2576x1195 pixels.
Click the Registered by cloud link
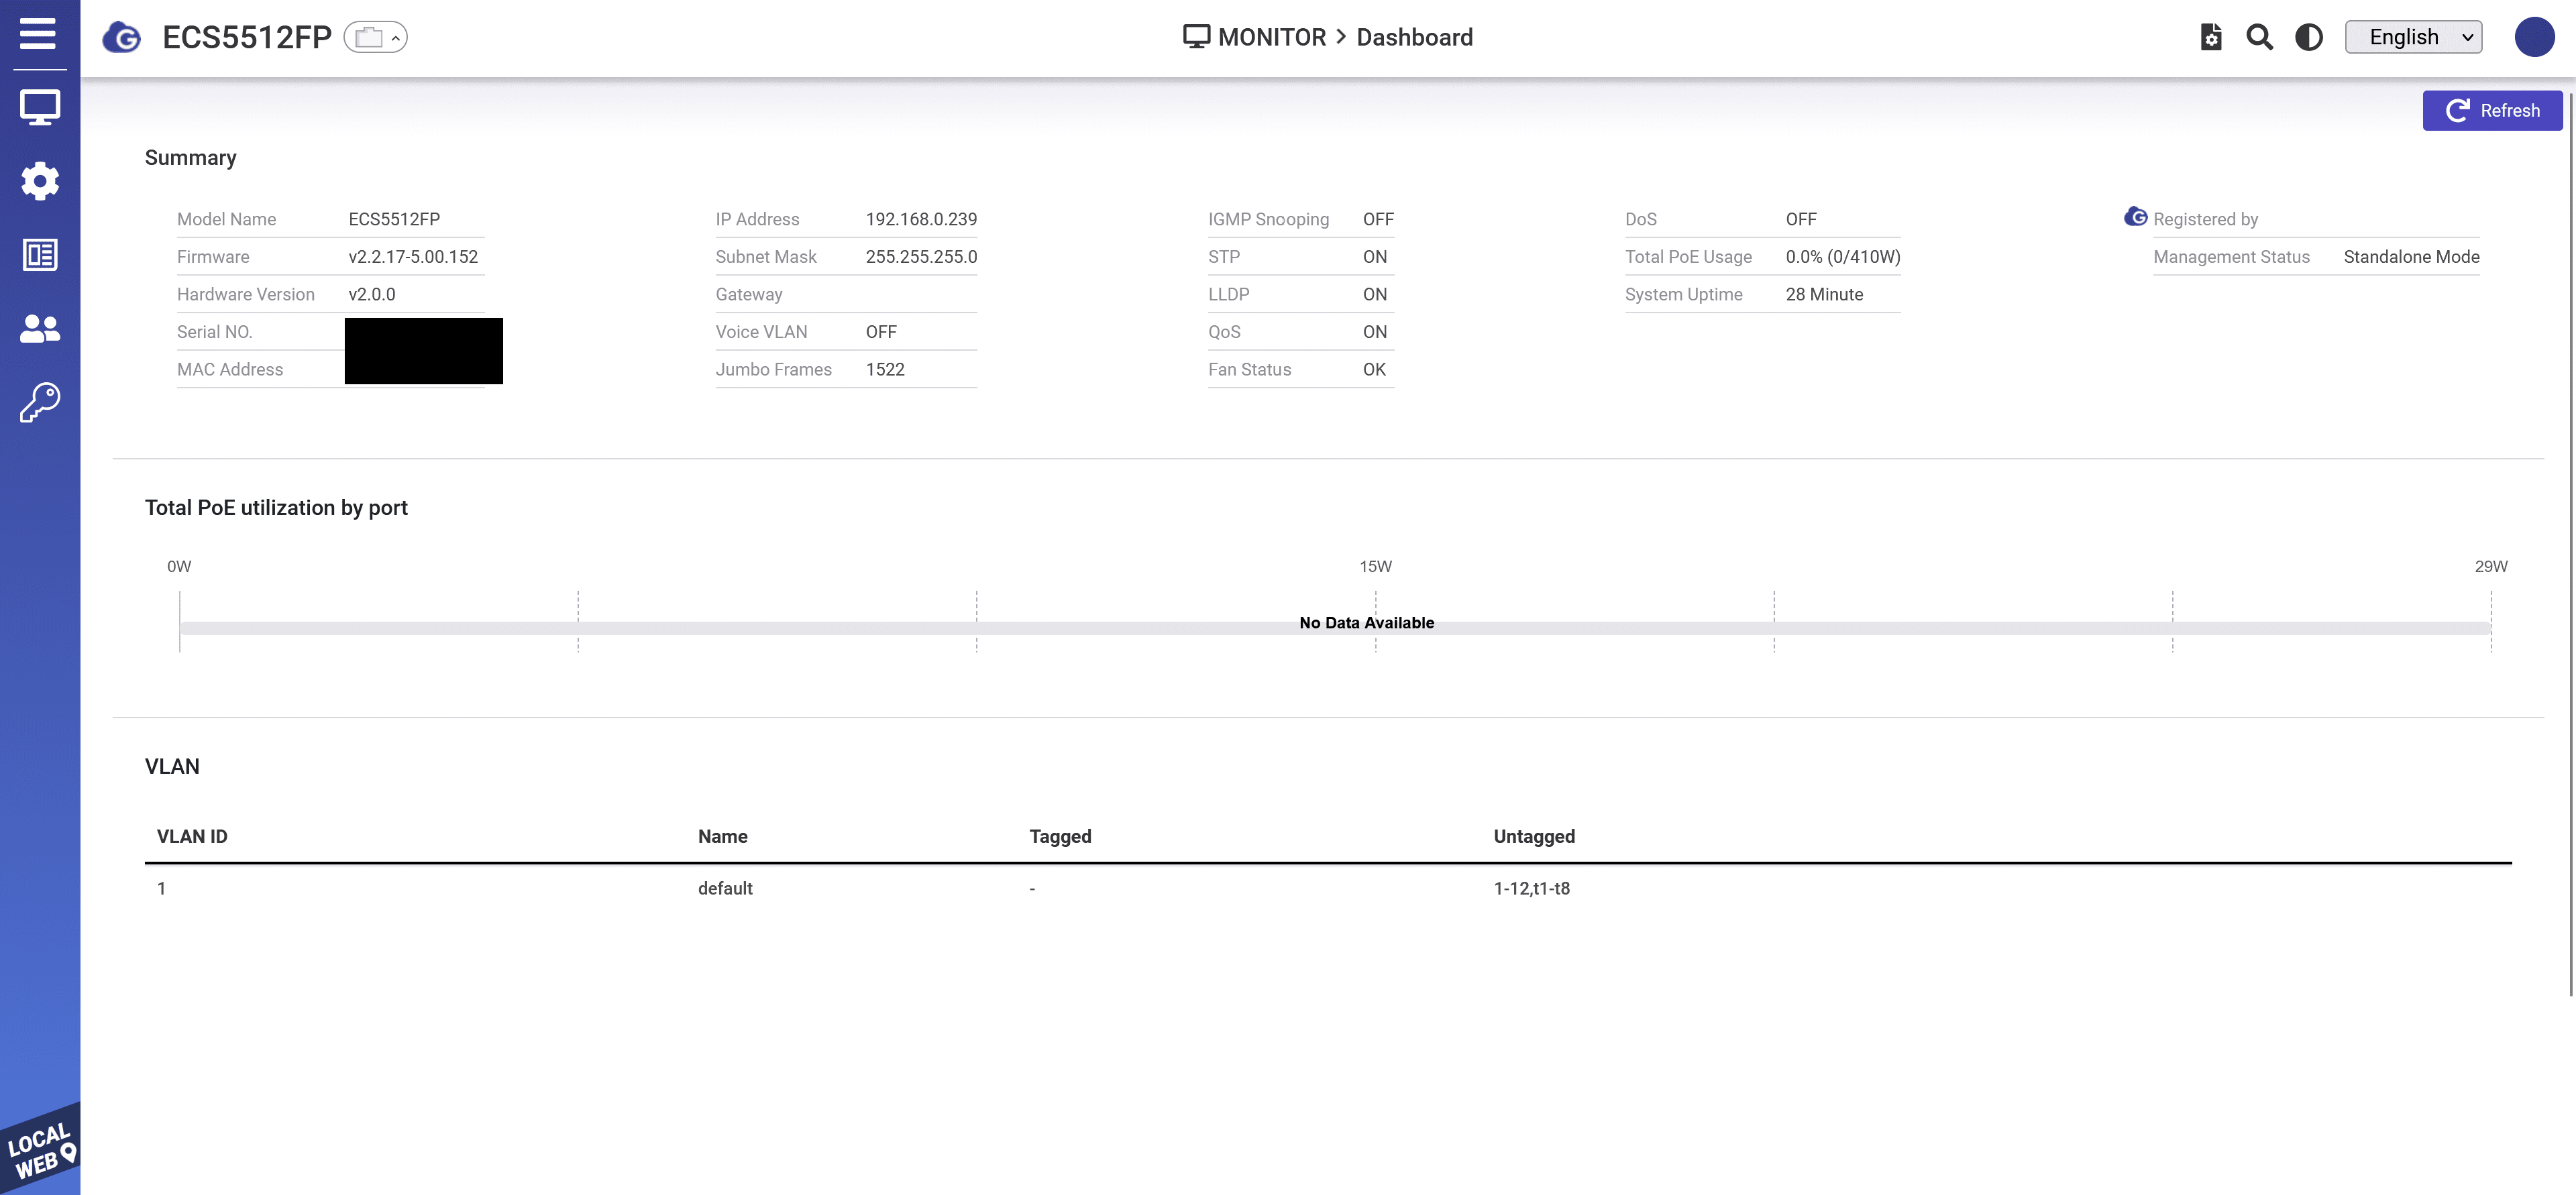pyautogui.click(x=2204, y=219)
